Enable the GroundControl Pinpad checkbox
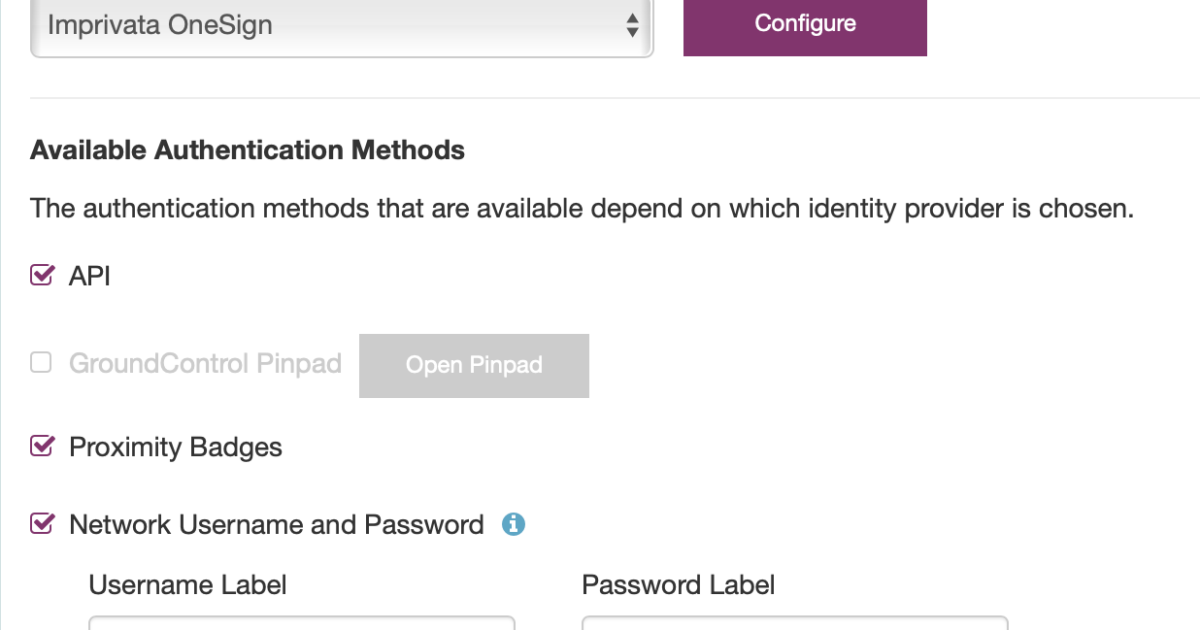 pyautogui.click(x=40, y=364)
